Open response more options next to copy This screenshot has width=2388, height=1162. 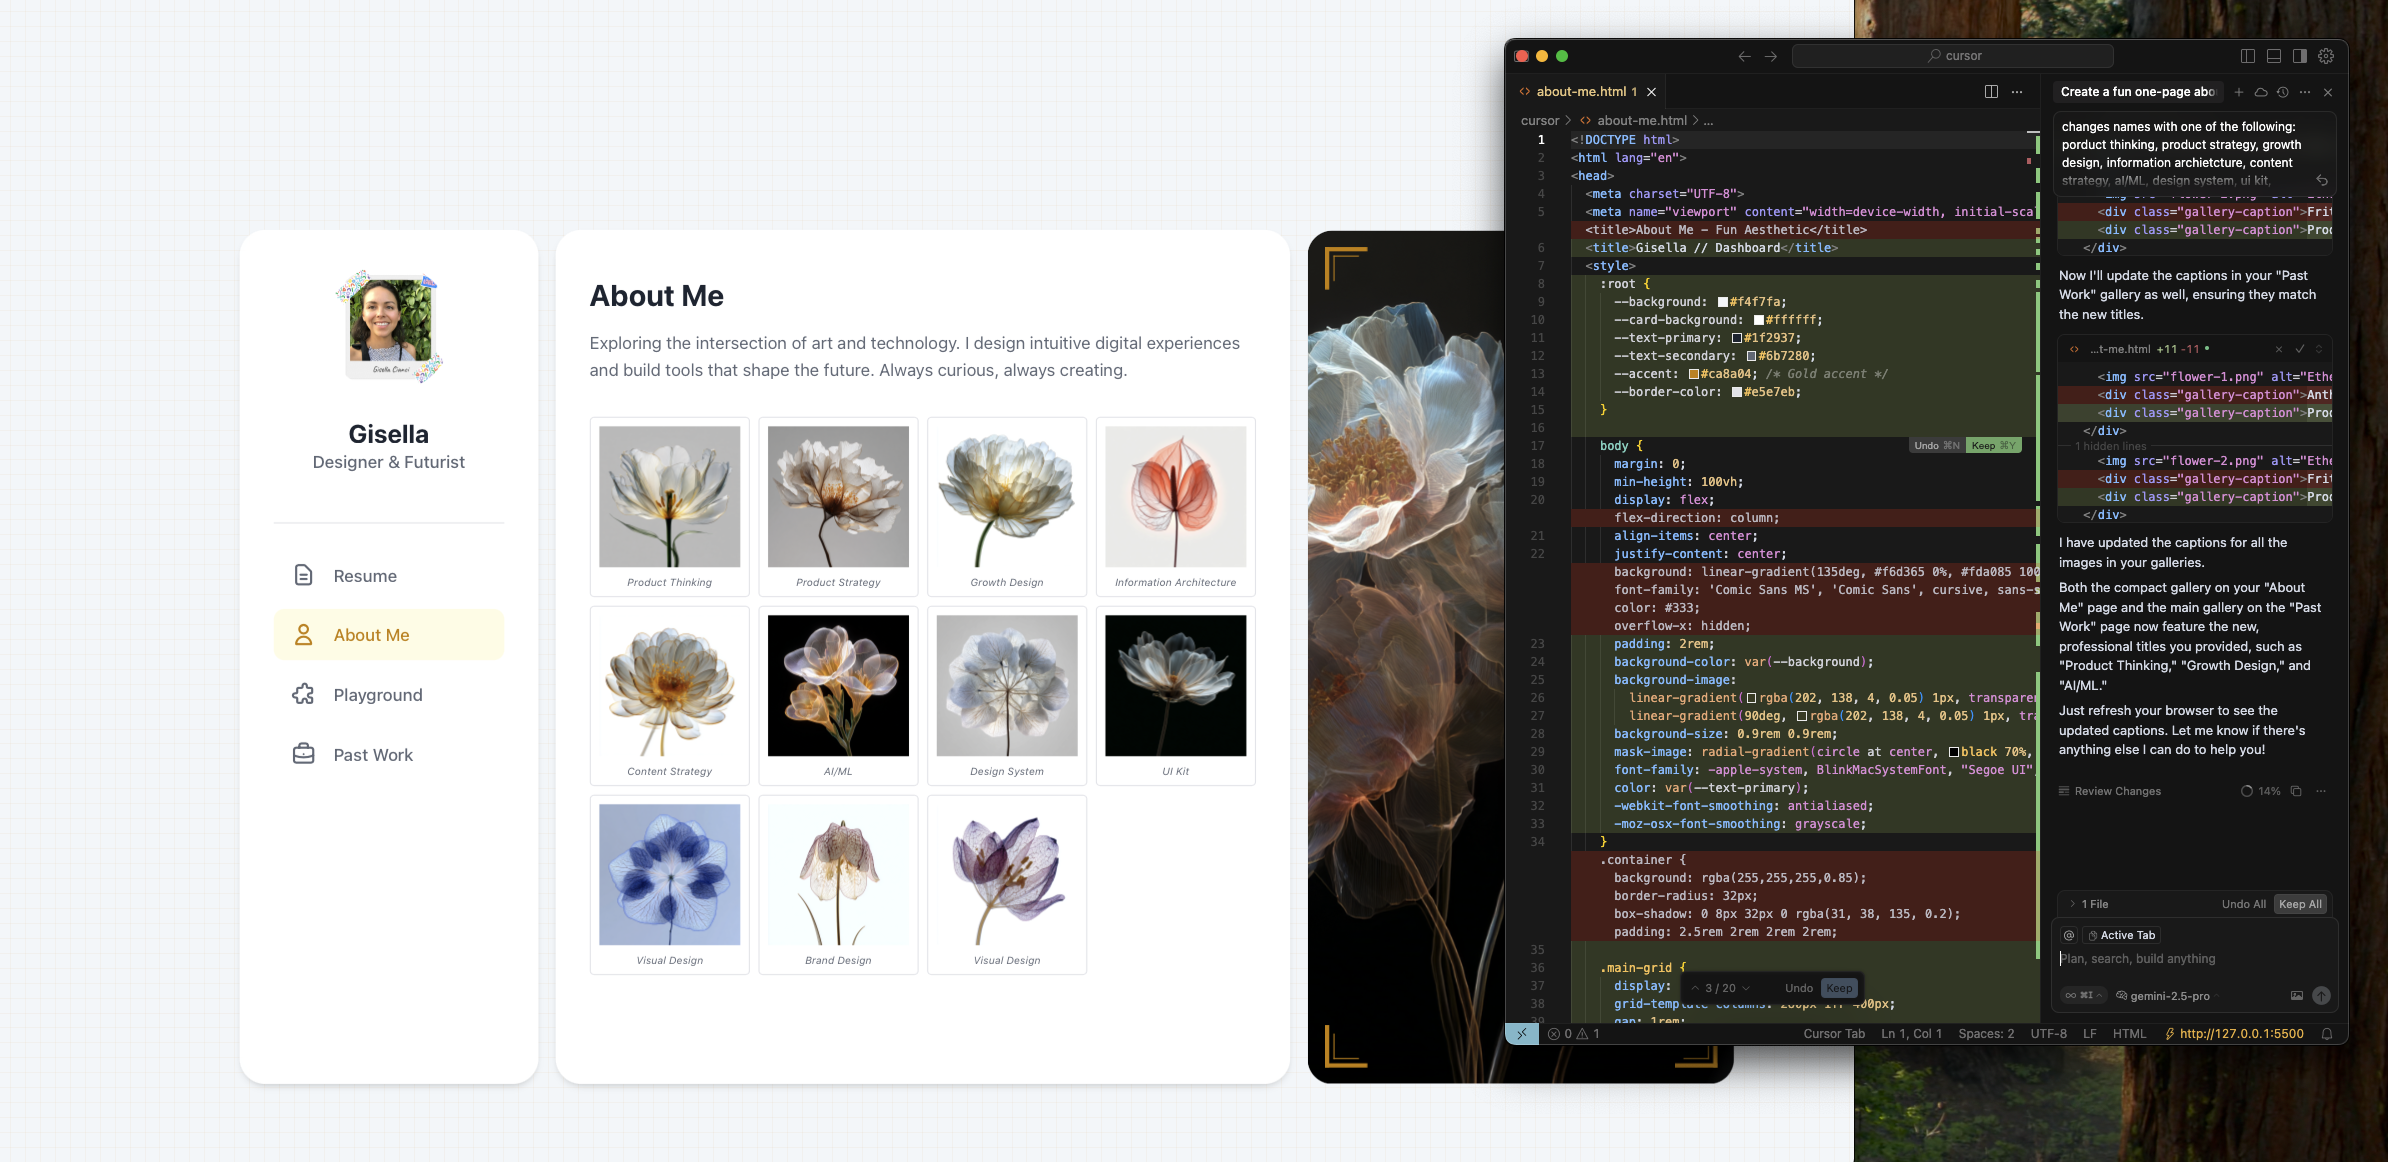click(2320, 791)
